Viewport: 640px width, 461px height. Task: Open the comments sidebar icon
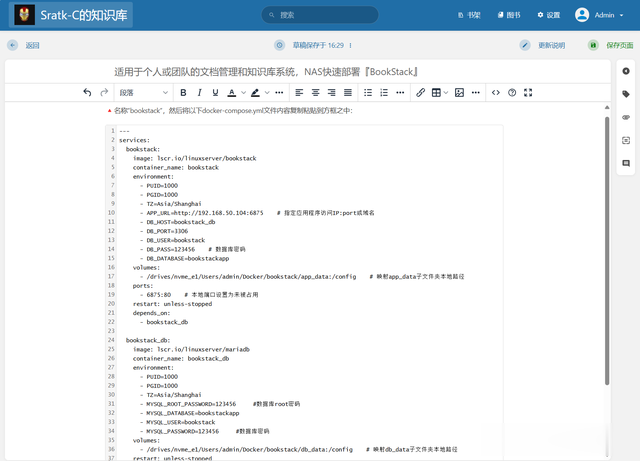pyautogui.click(x=626, y=163)
